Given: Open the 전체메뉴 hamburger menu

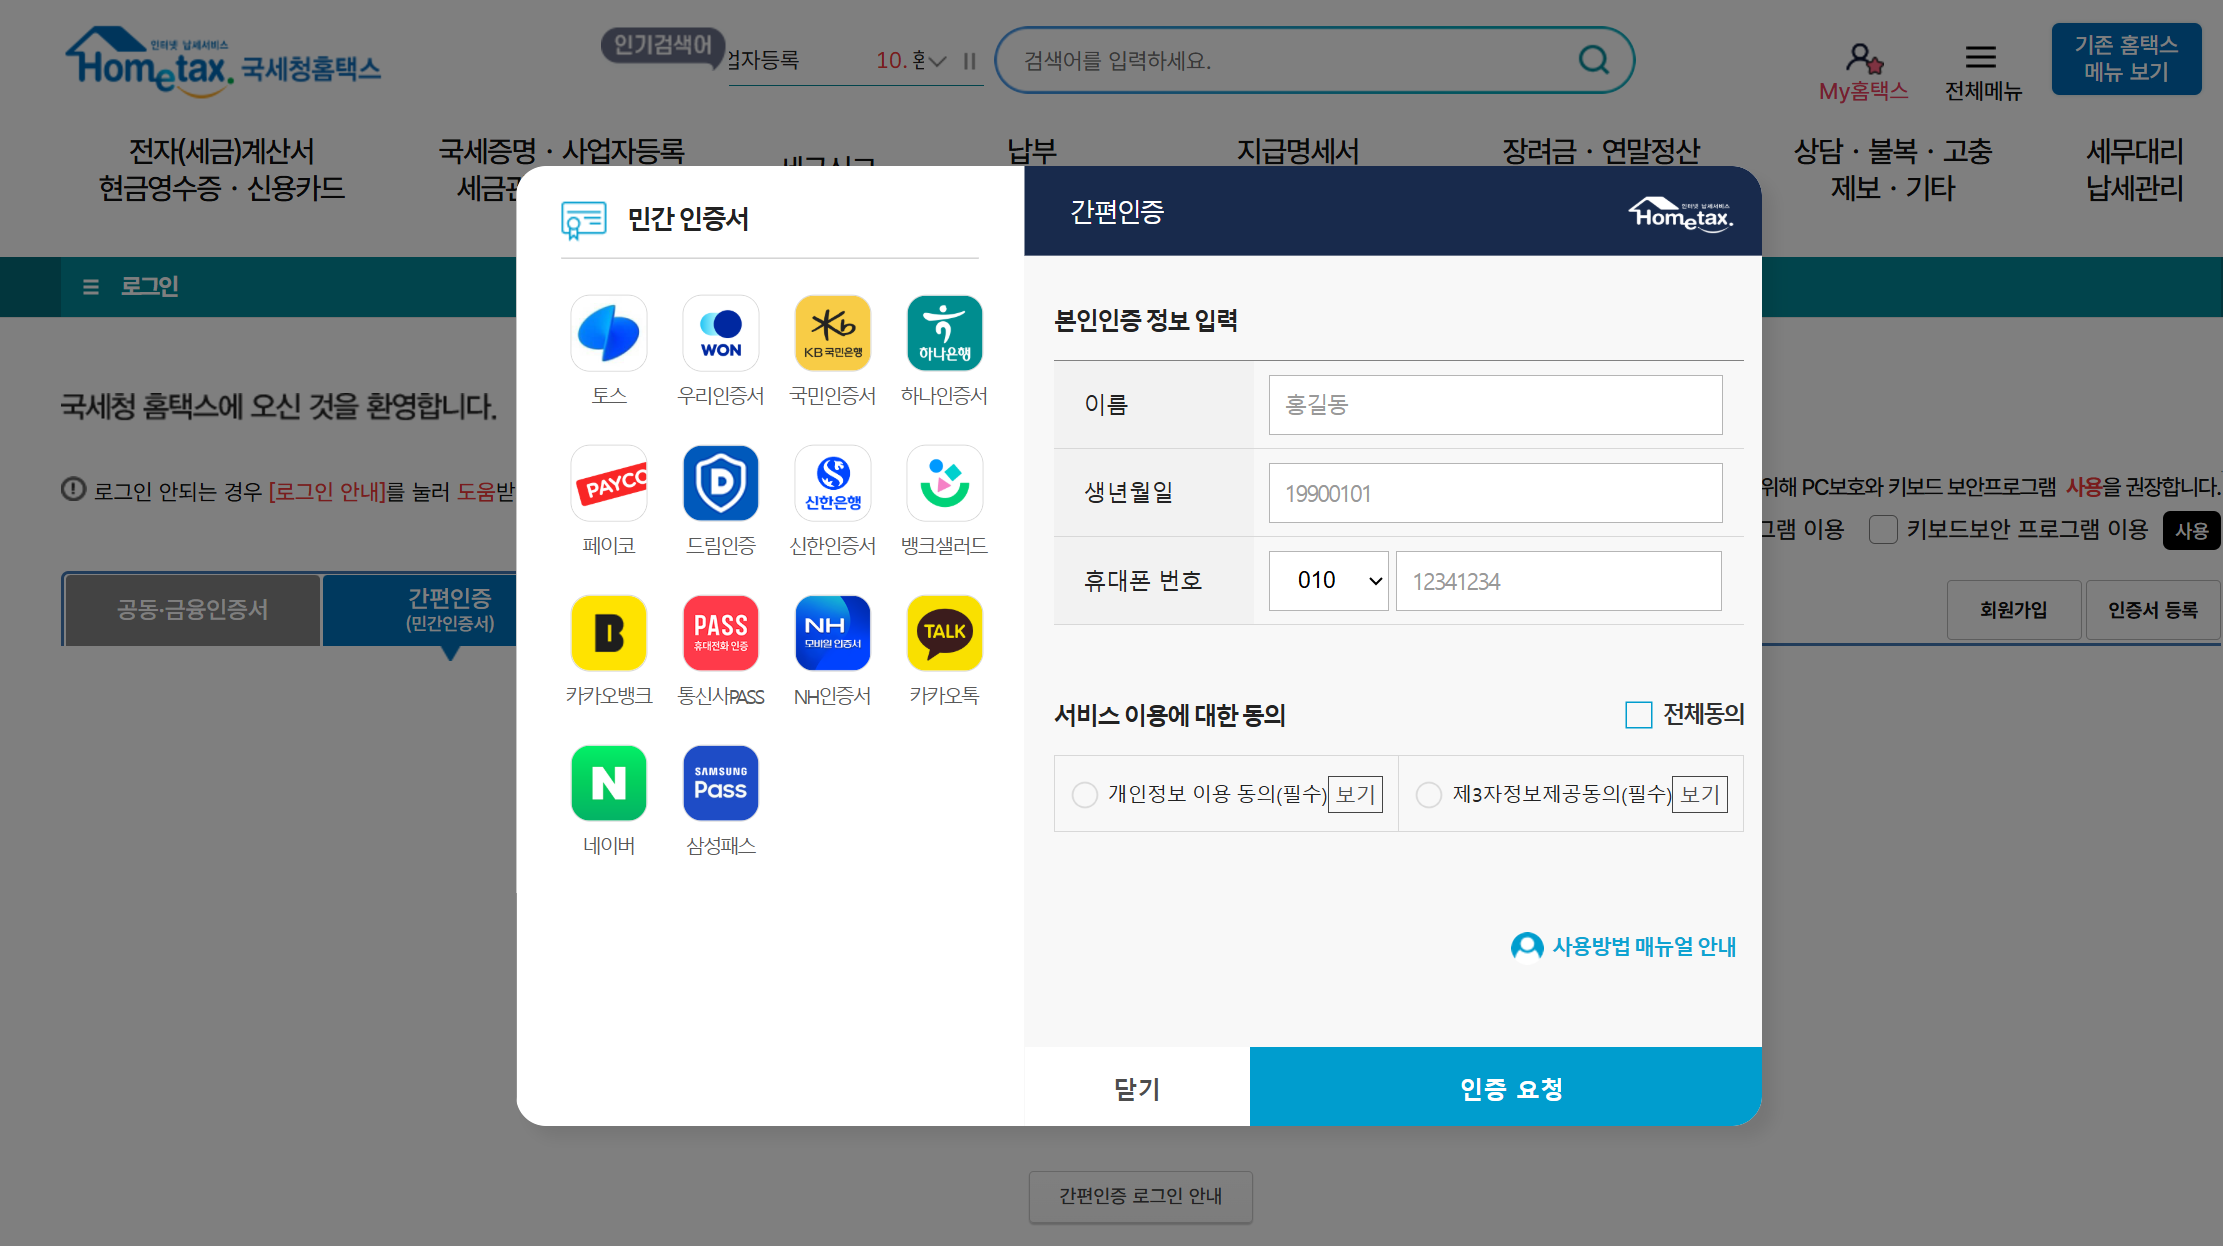Looking at the screenshot, I should (1981, 57).
